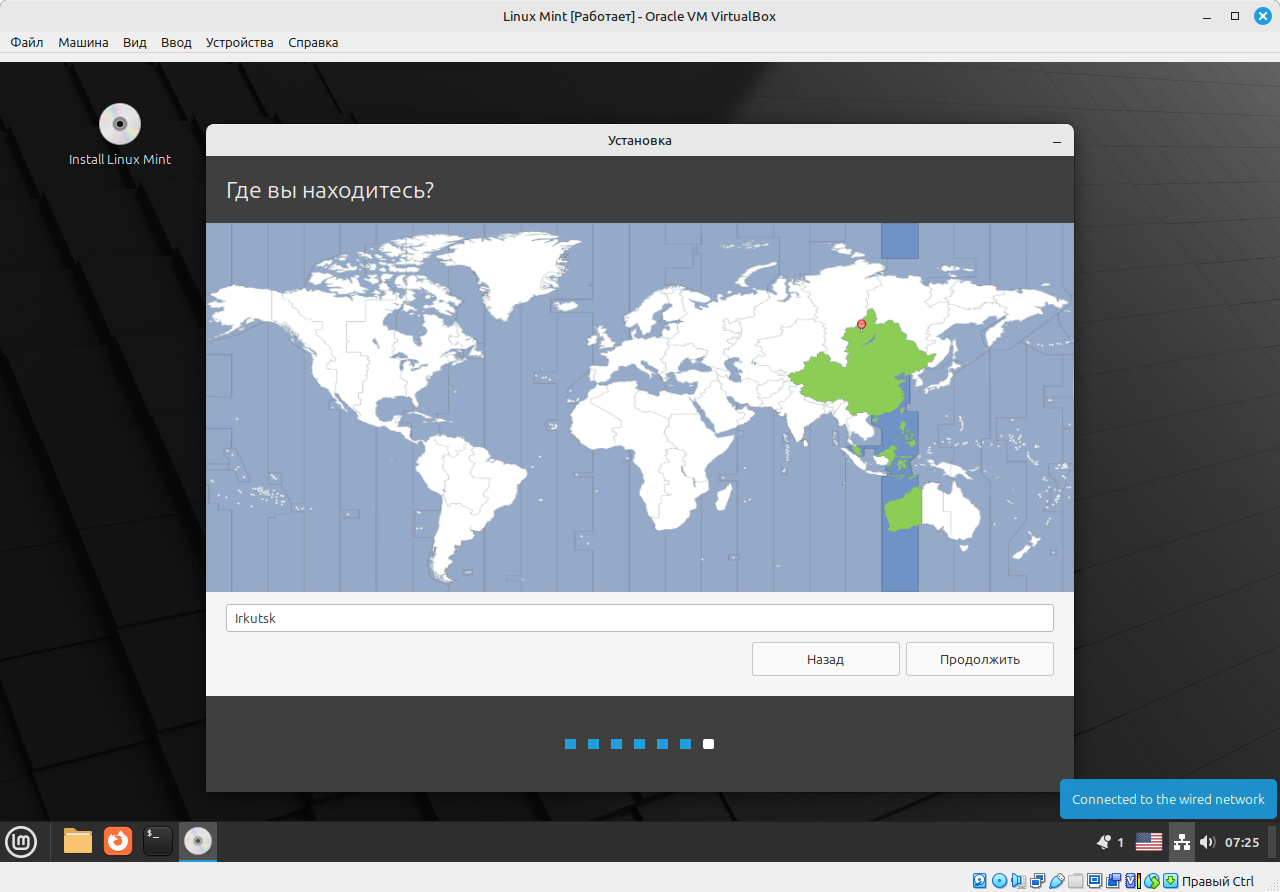The height and width of the screenshot is (892, 1280).
Task: Click the volume speaker tray icon
Action: tap(1207, 842)
